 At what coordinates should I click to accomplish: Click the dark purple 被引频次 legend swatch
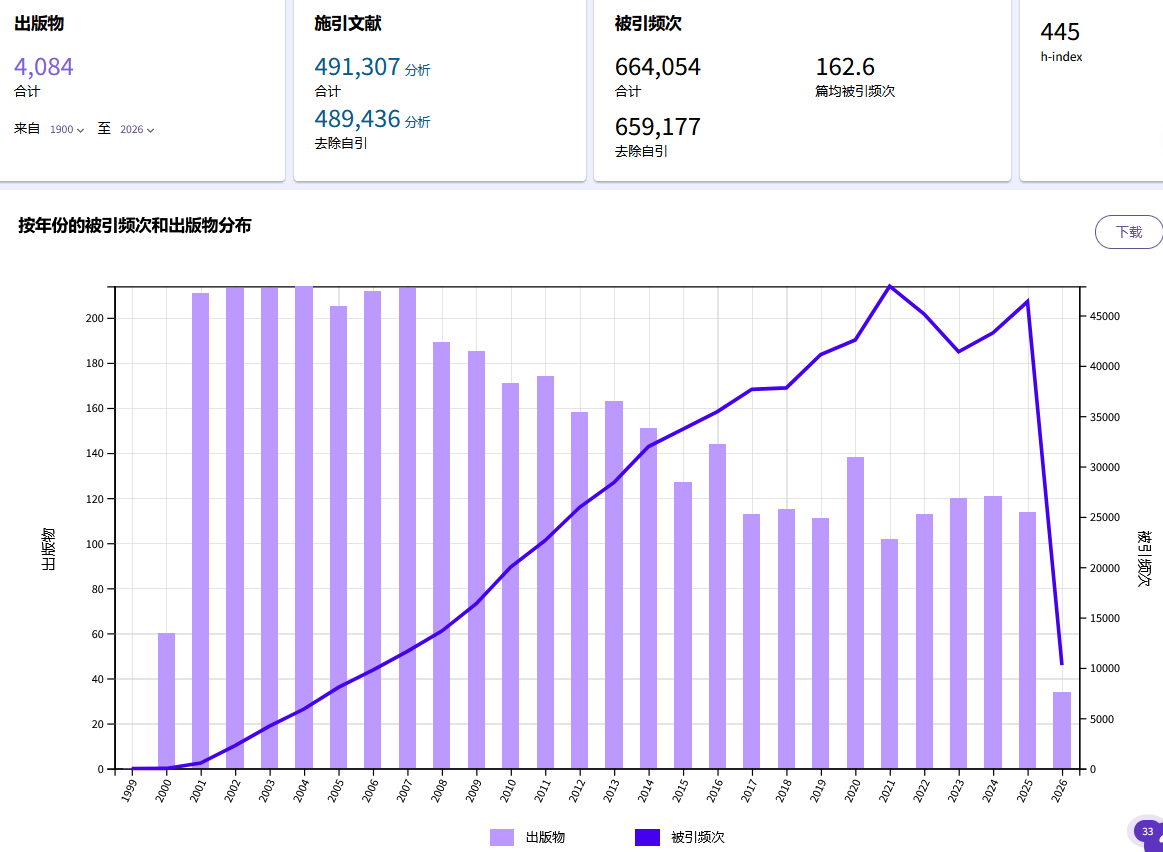(x=647, y=837)
